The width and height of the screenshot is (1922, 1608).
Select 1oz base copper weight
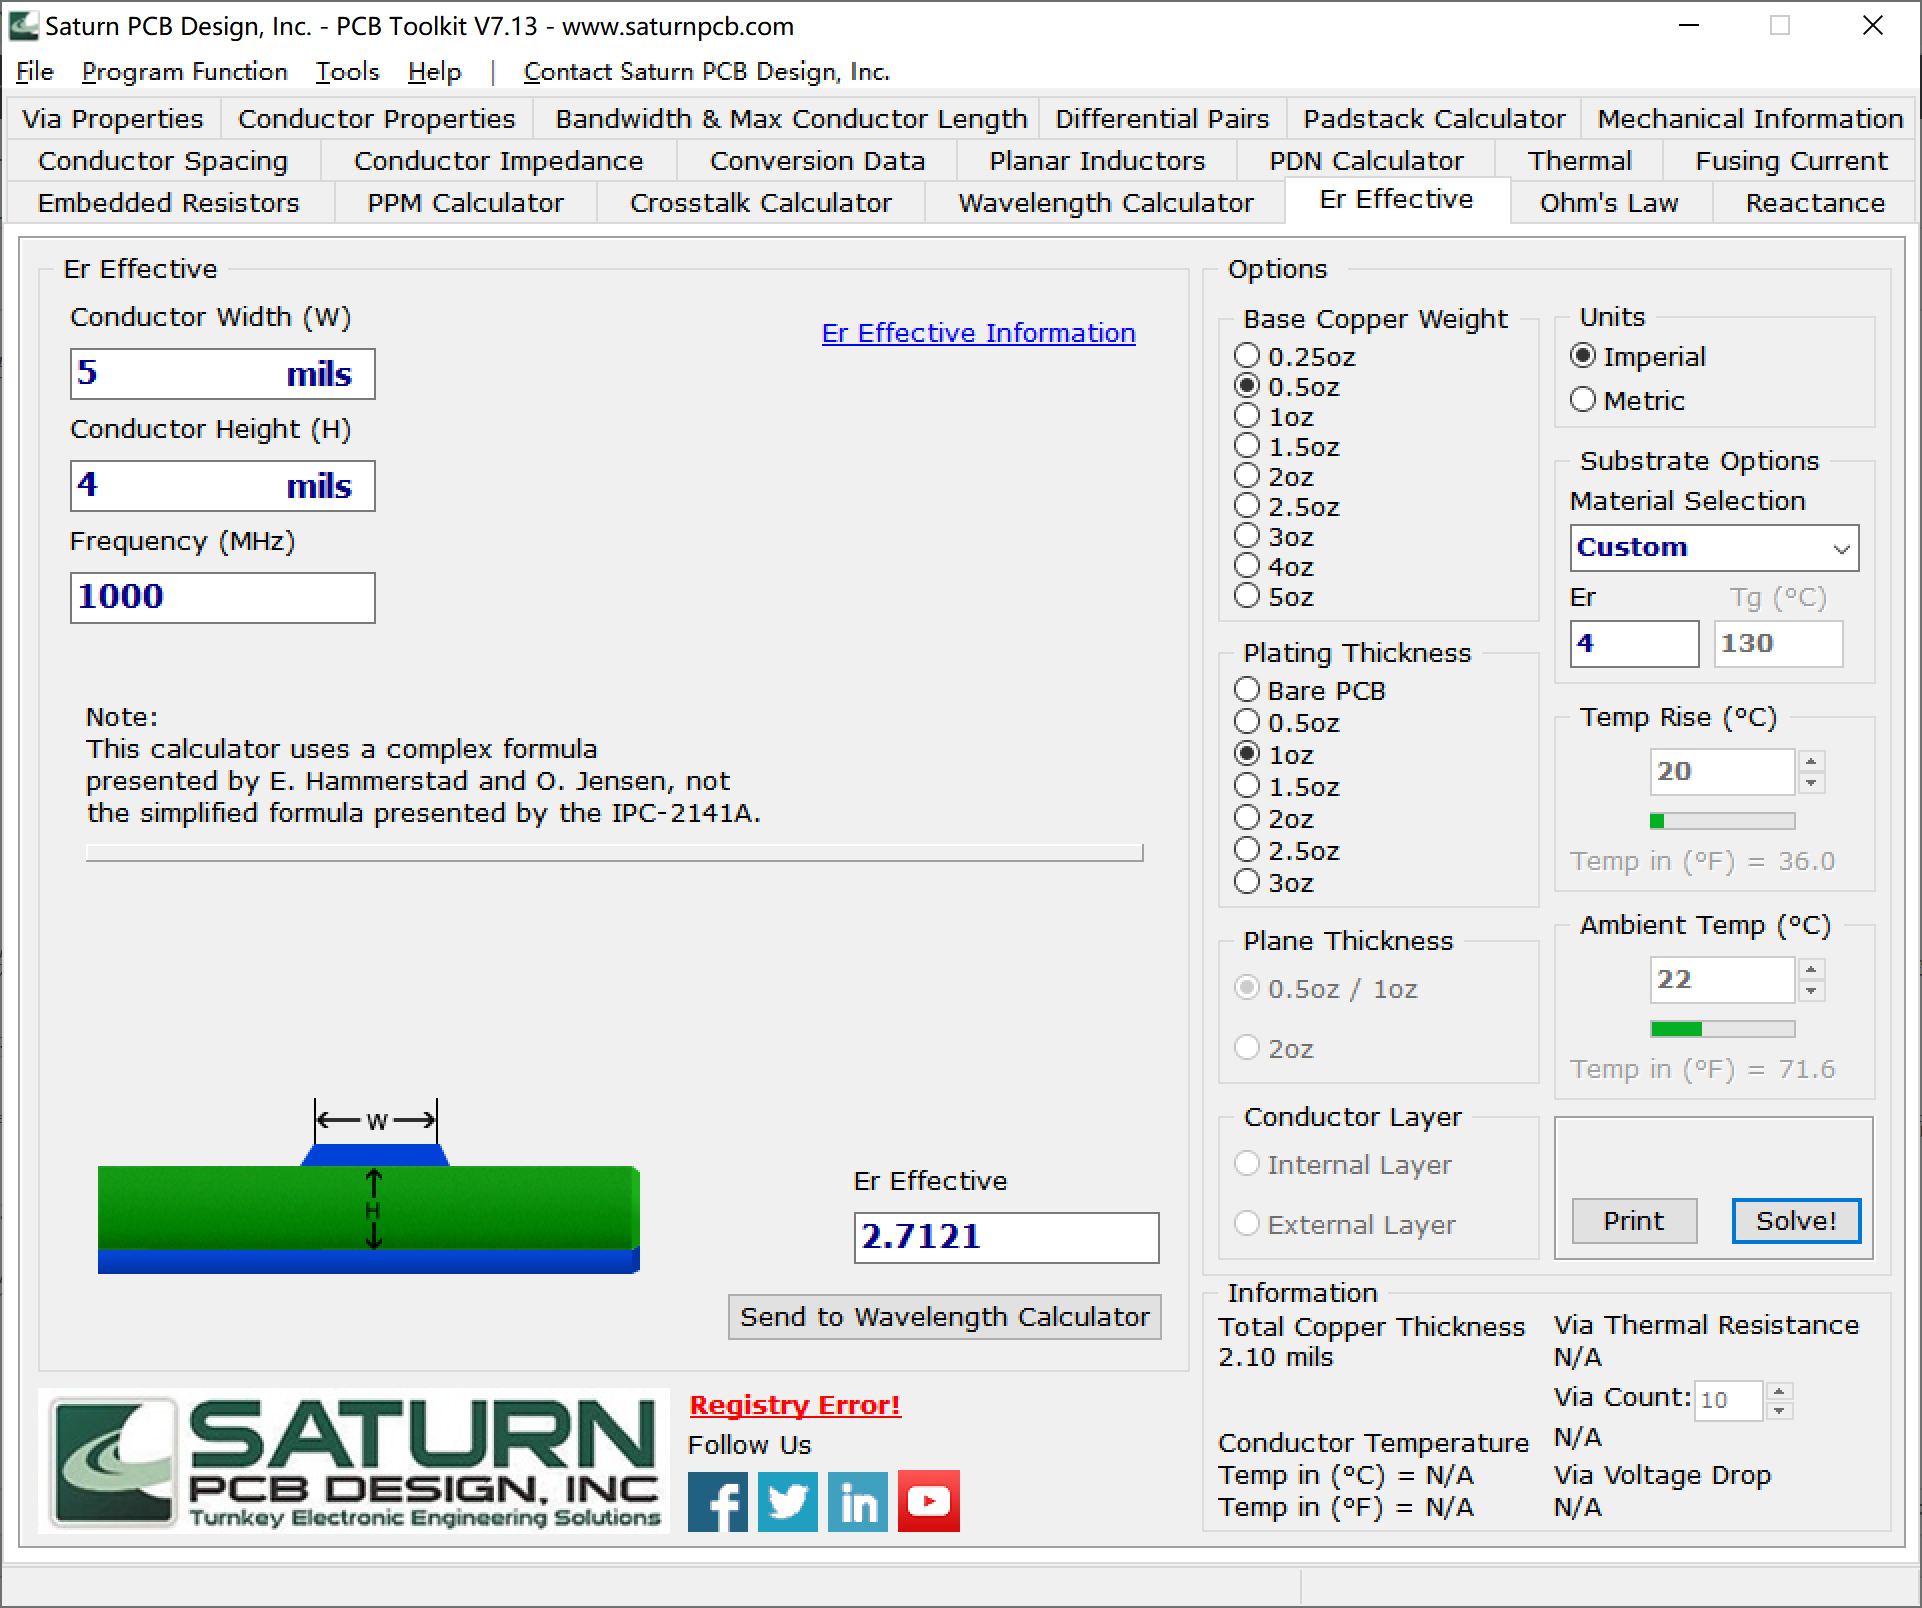1247,416
